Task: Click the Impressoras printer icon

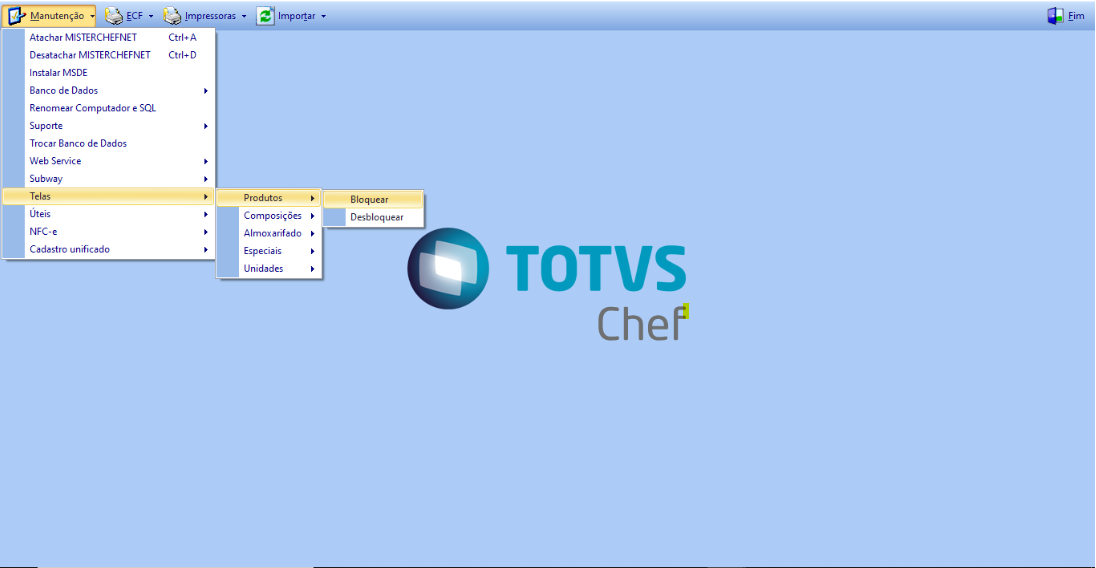Action: (x=172, y=15)
